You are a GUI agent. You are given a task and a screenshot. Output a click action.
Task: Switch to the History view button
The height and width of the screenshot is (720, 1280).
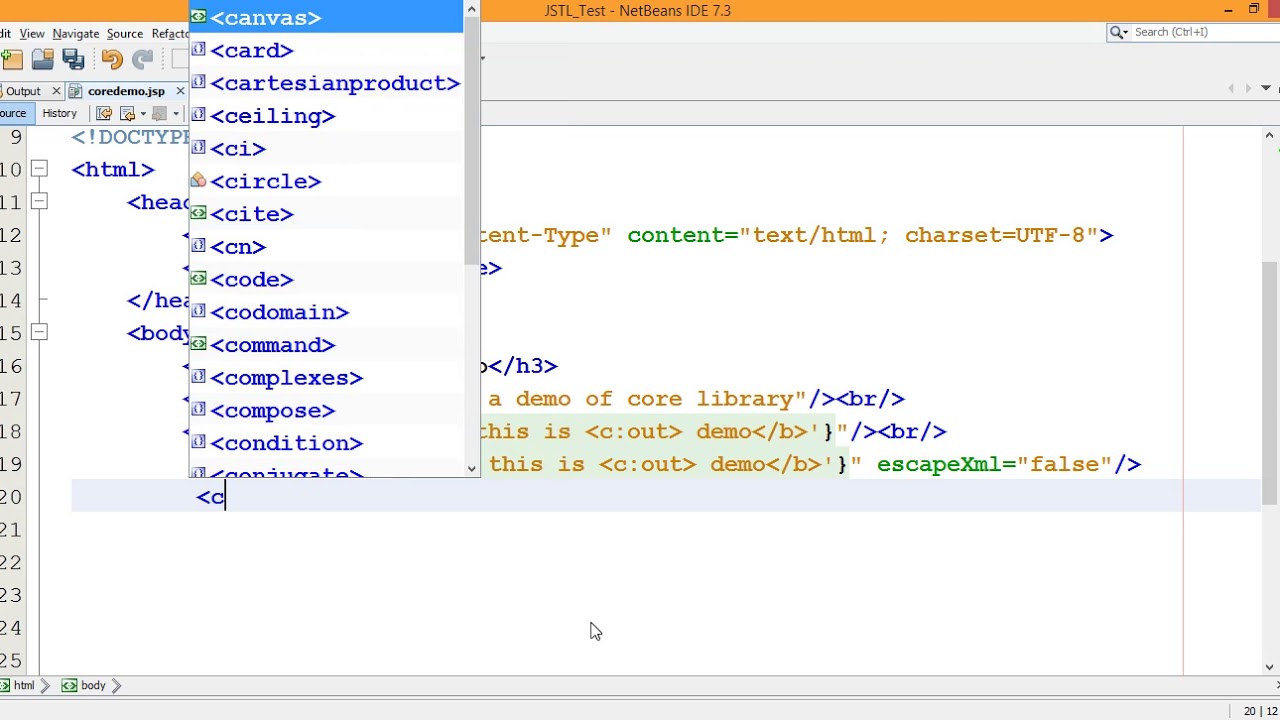coord(59,113)
